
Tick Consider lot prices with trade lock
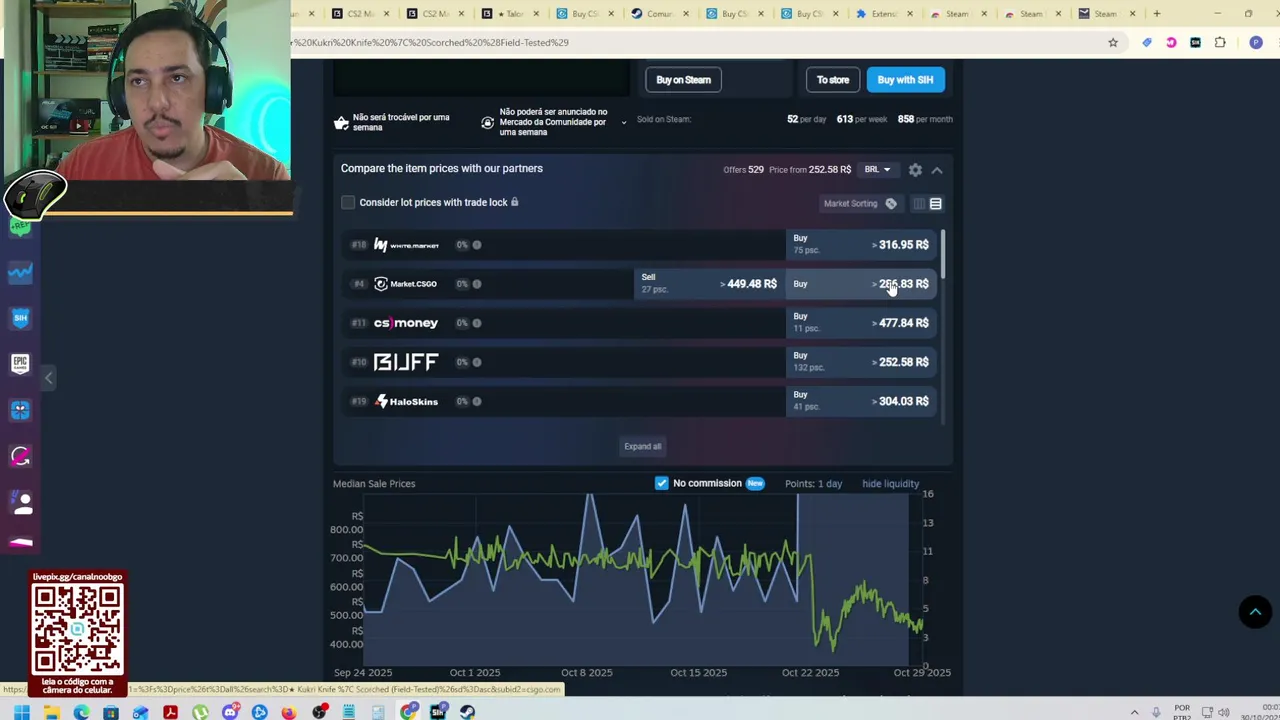[x=348, y=202]
